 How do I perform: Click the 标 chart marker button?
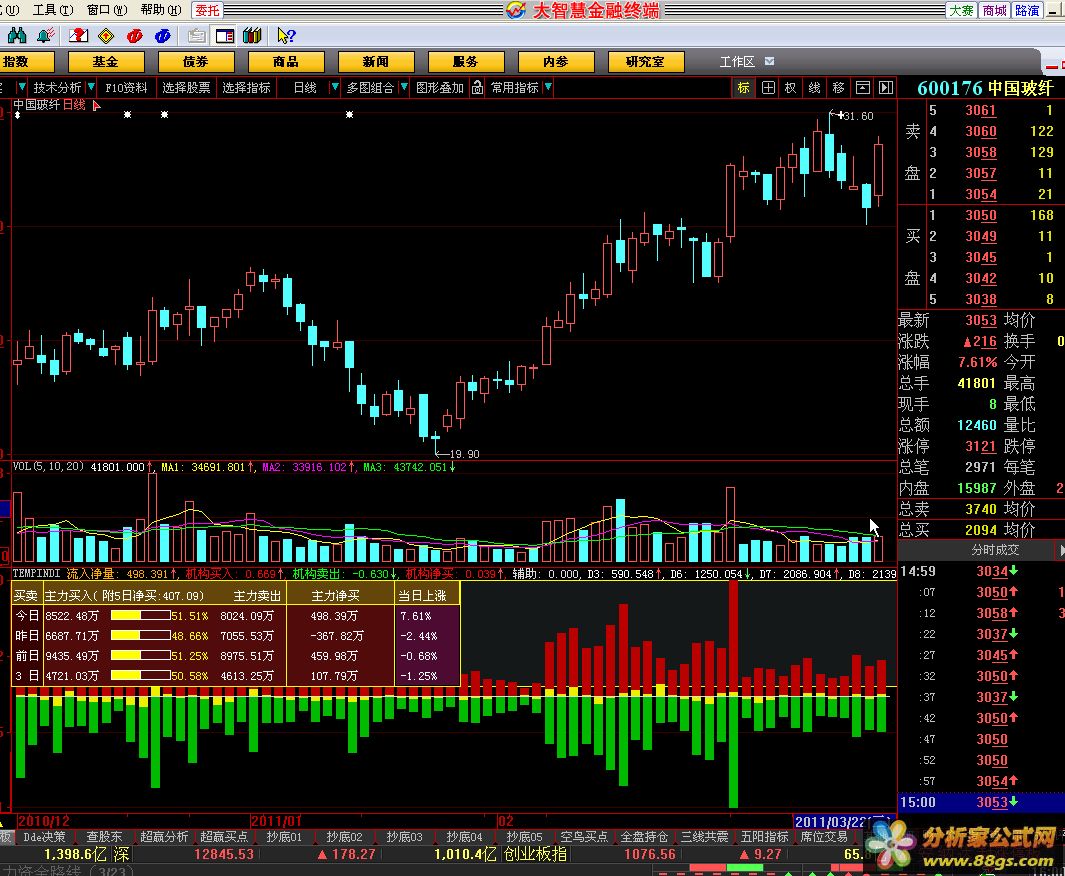pos(744,88)
